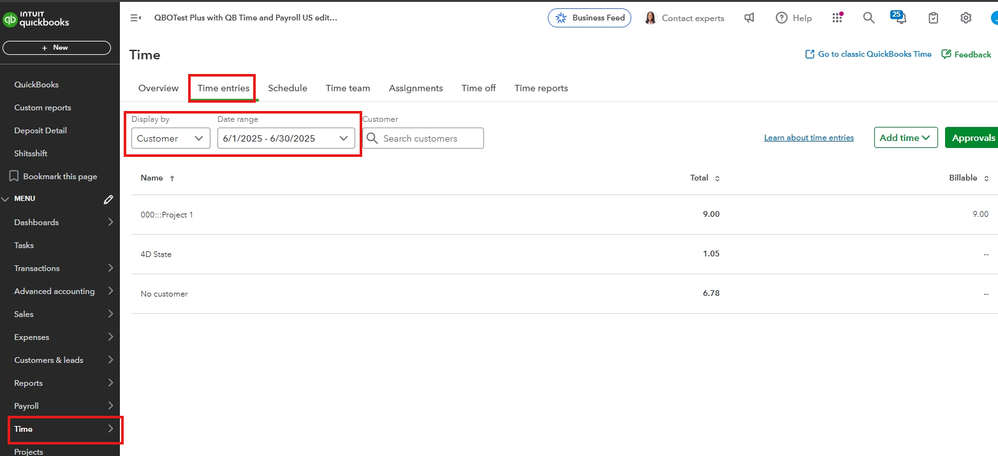
Task: Open the 4D State row
Action: click(565, 254)
